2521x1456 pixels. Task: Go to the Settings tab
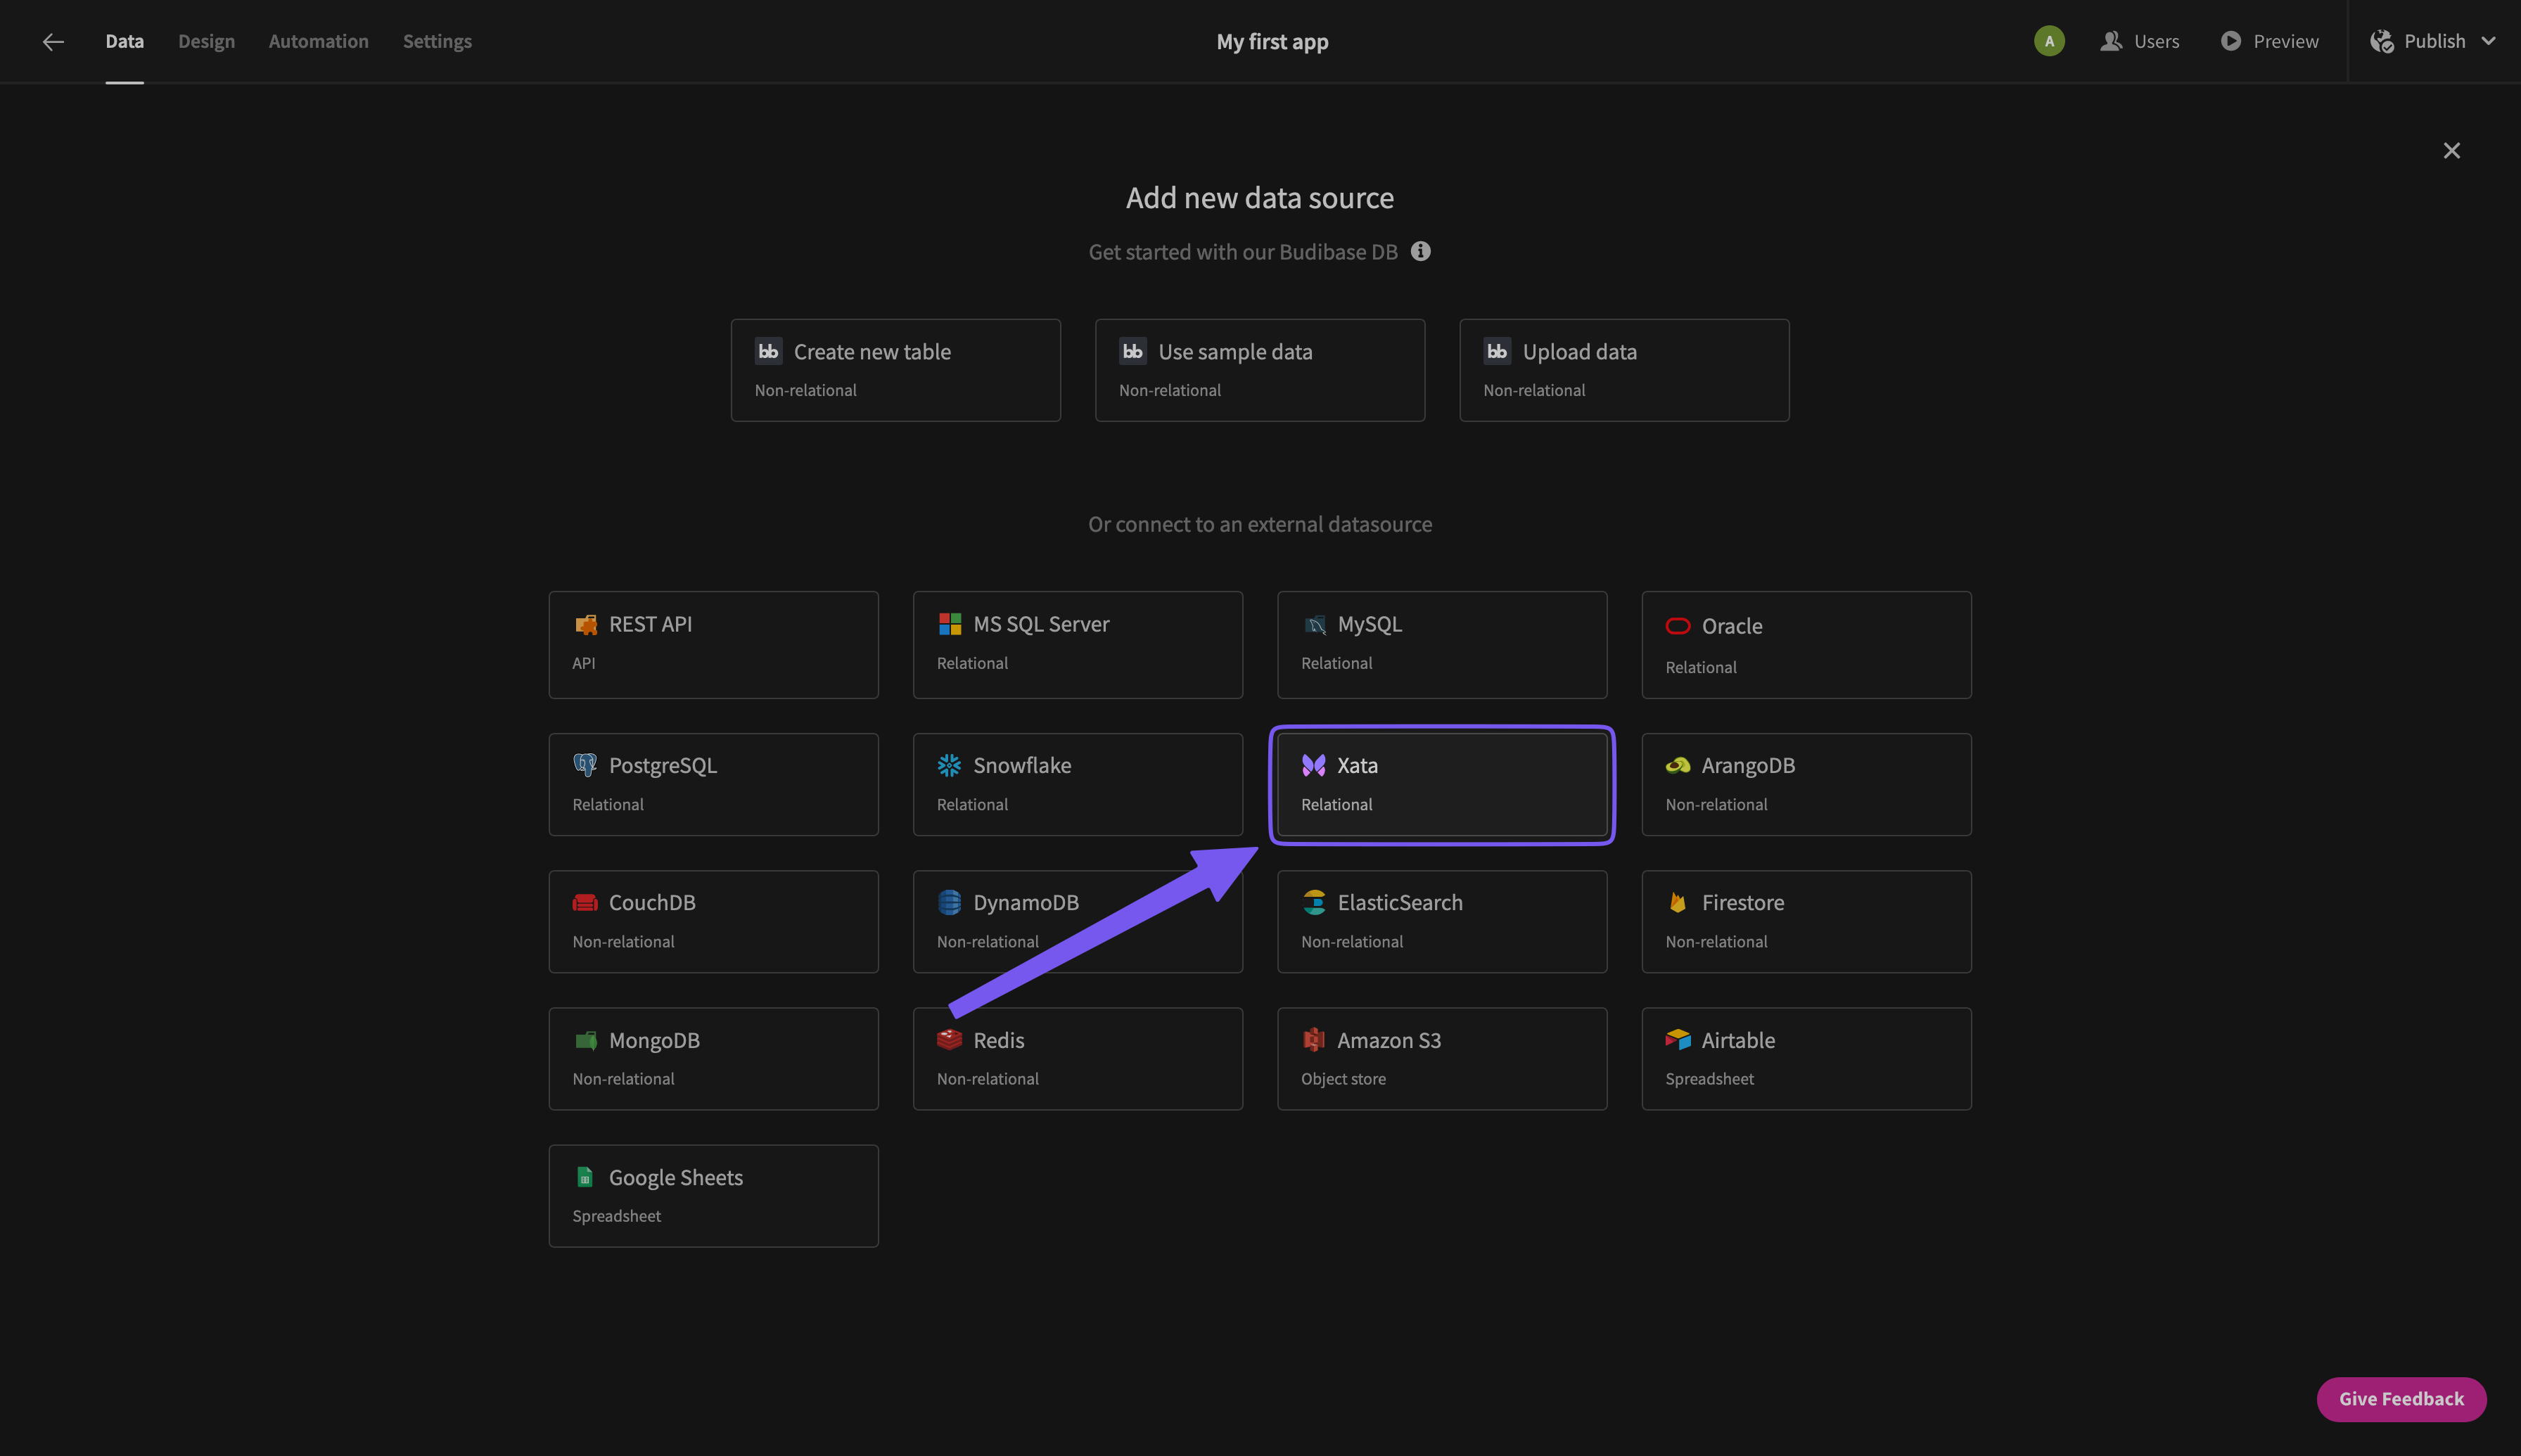[437, 41]
